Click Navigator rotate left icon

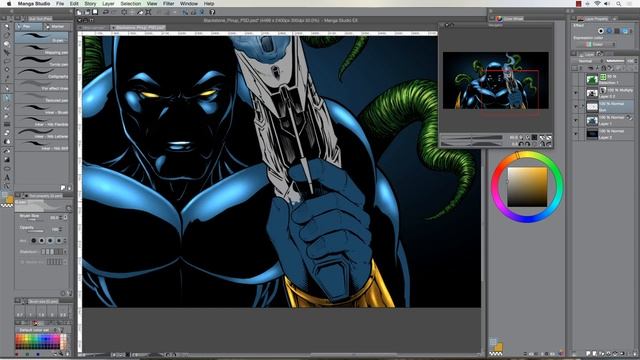tap(522, 144)
